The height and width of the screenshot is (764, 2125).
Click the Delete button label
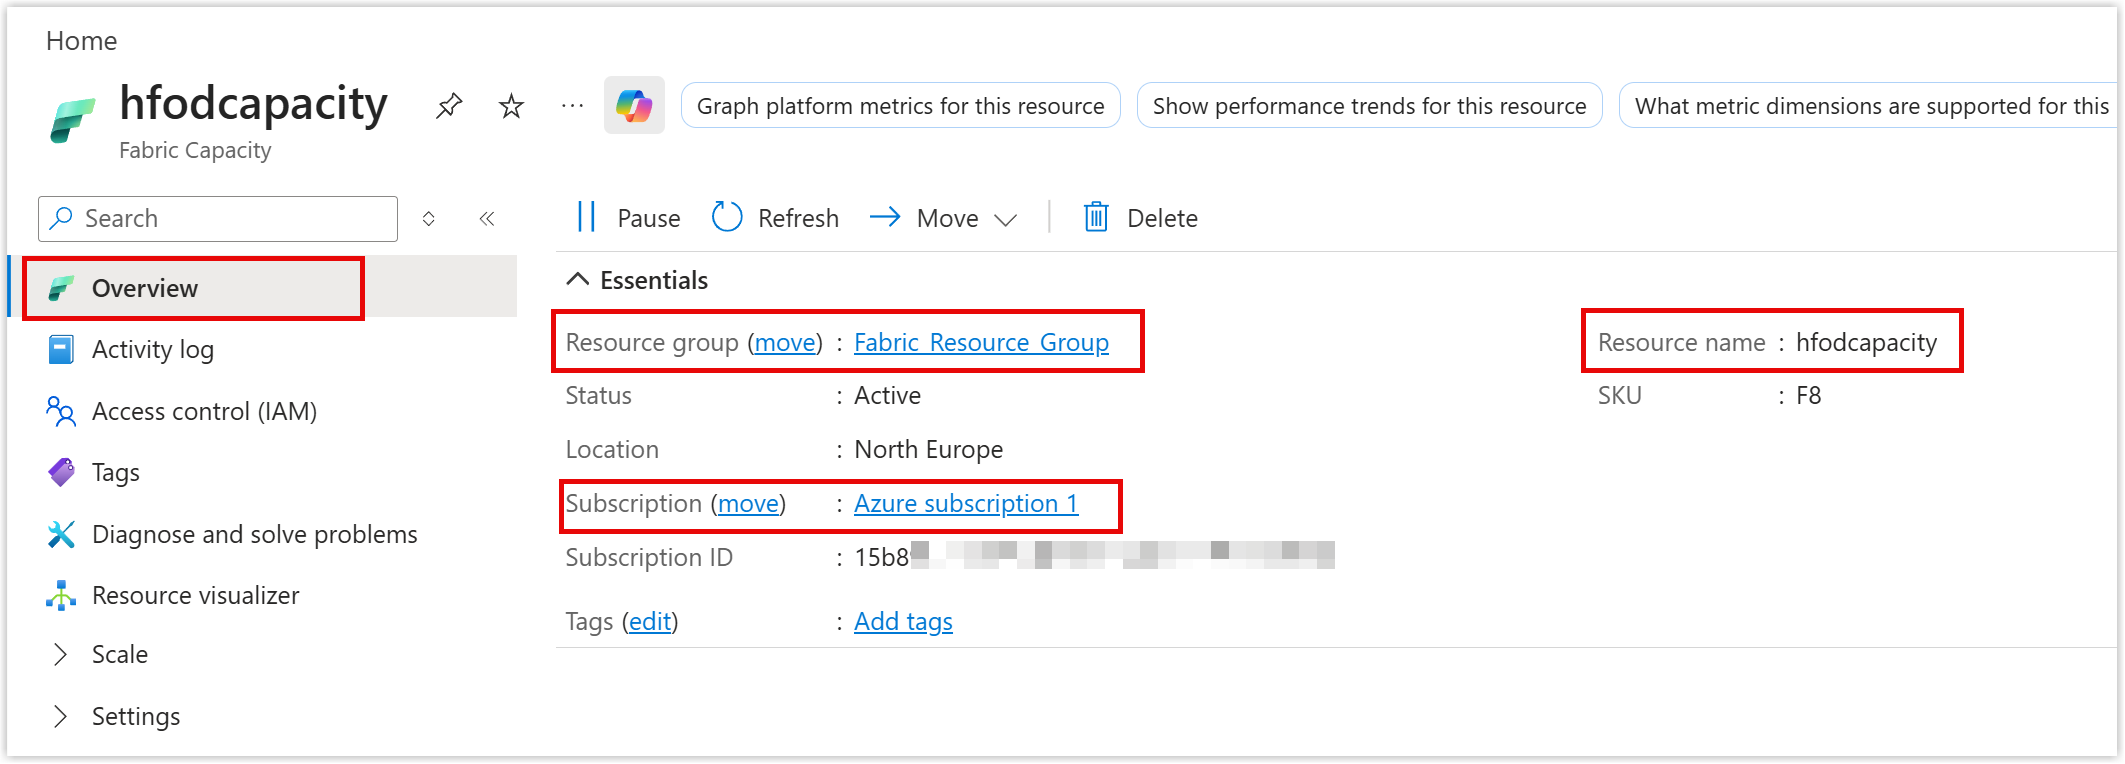(x=1162, y=218)
